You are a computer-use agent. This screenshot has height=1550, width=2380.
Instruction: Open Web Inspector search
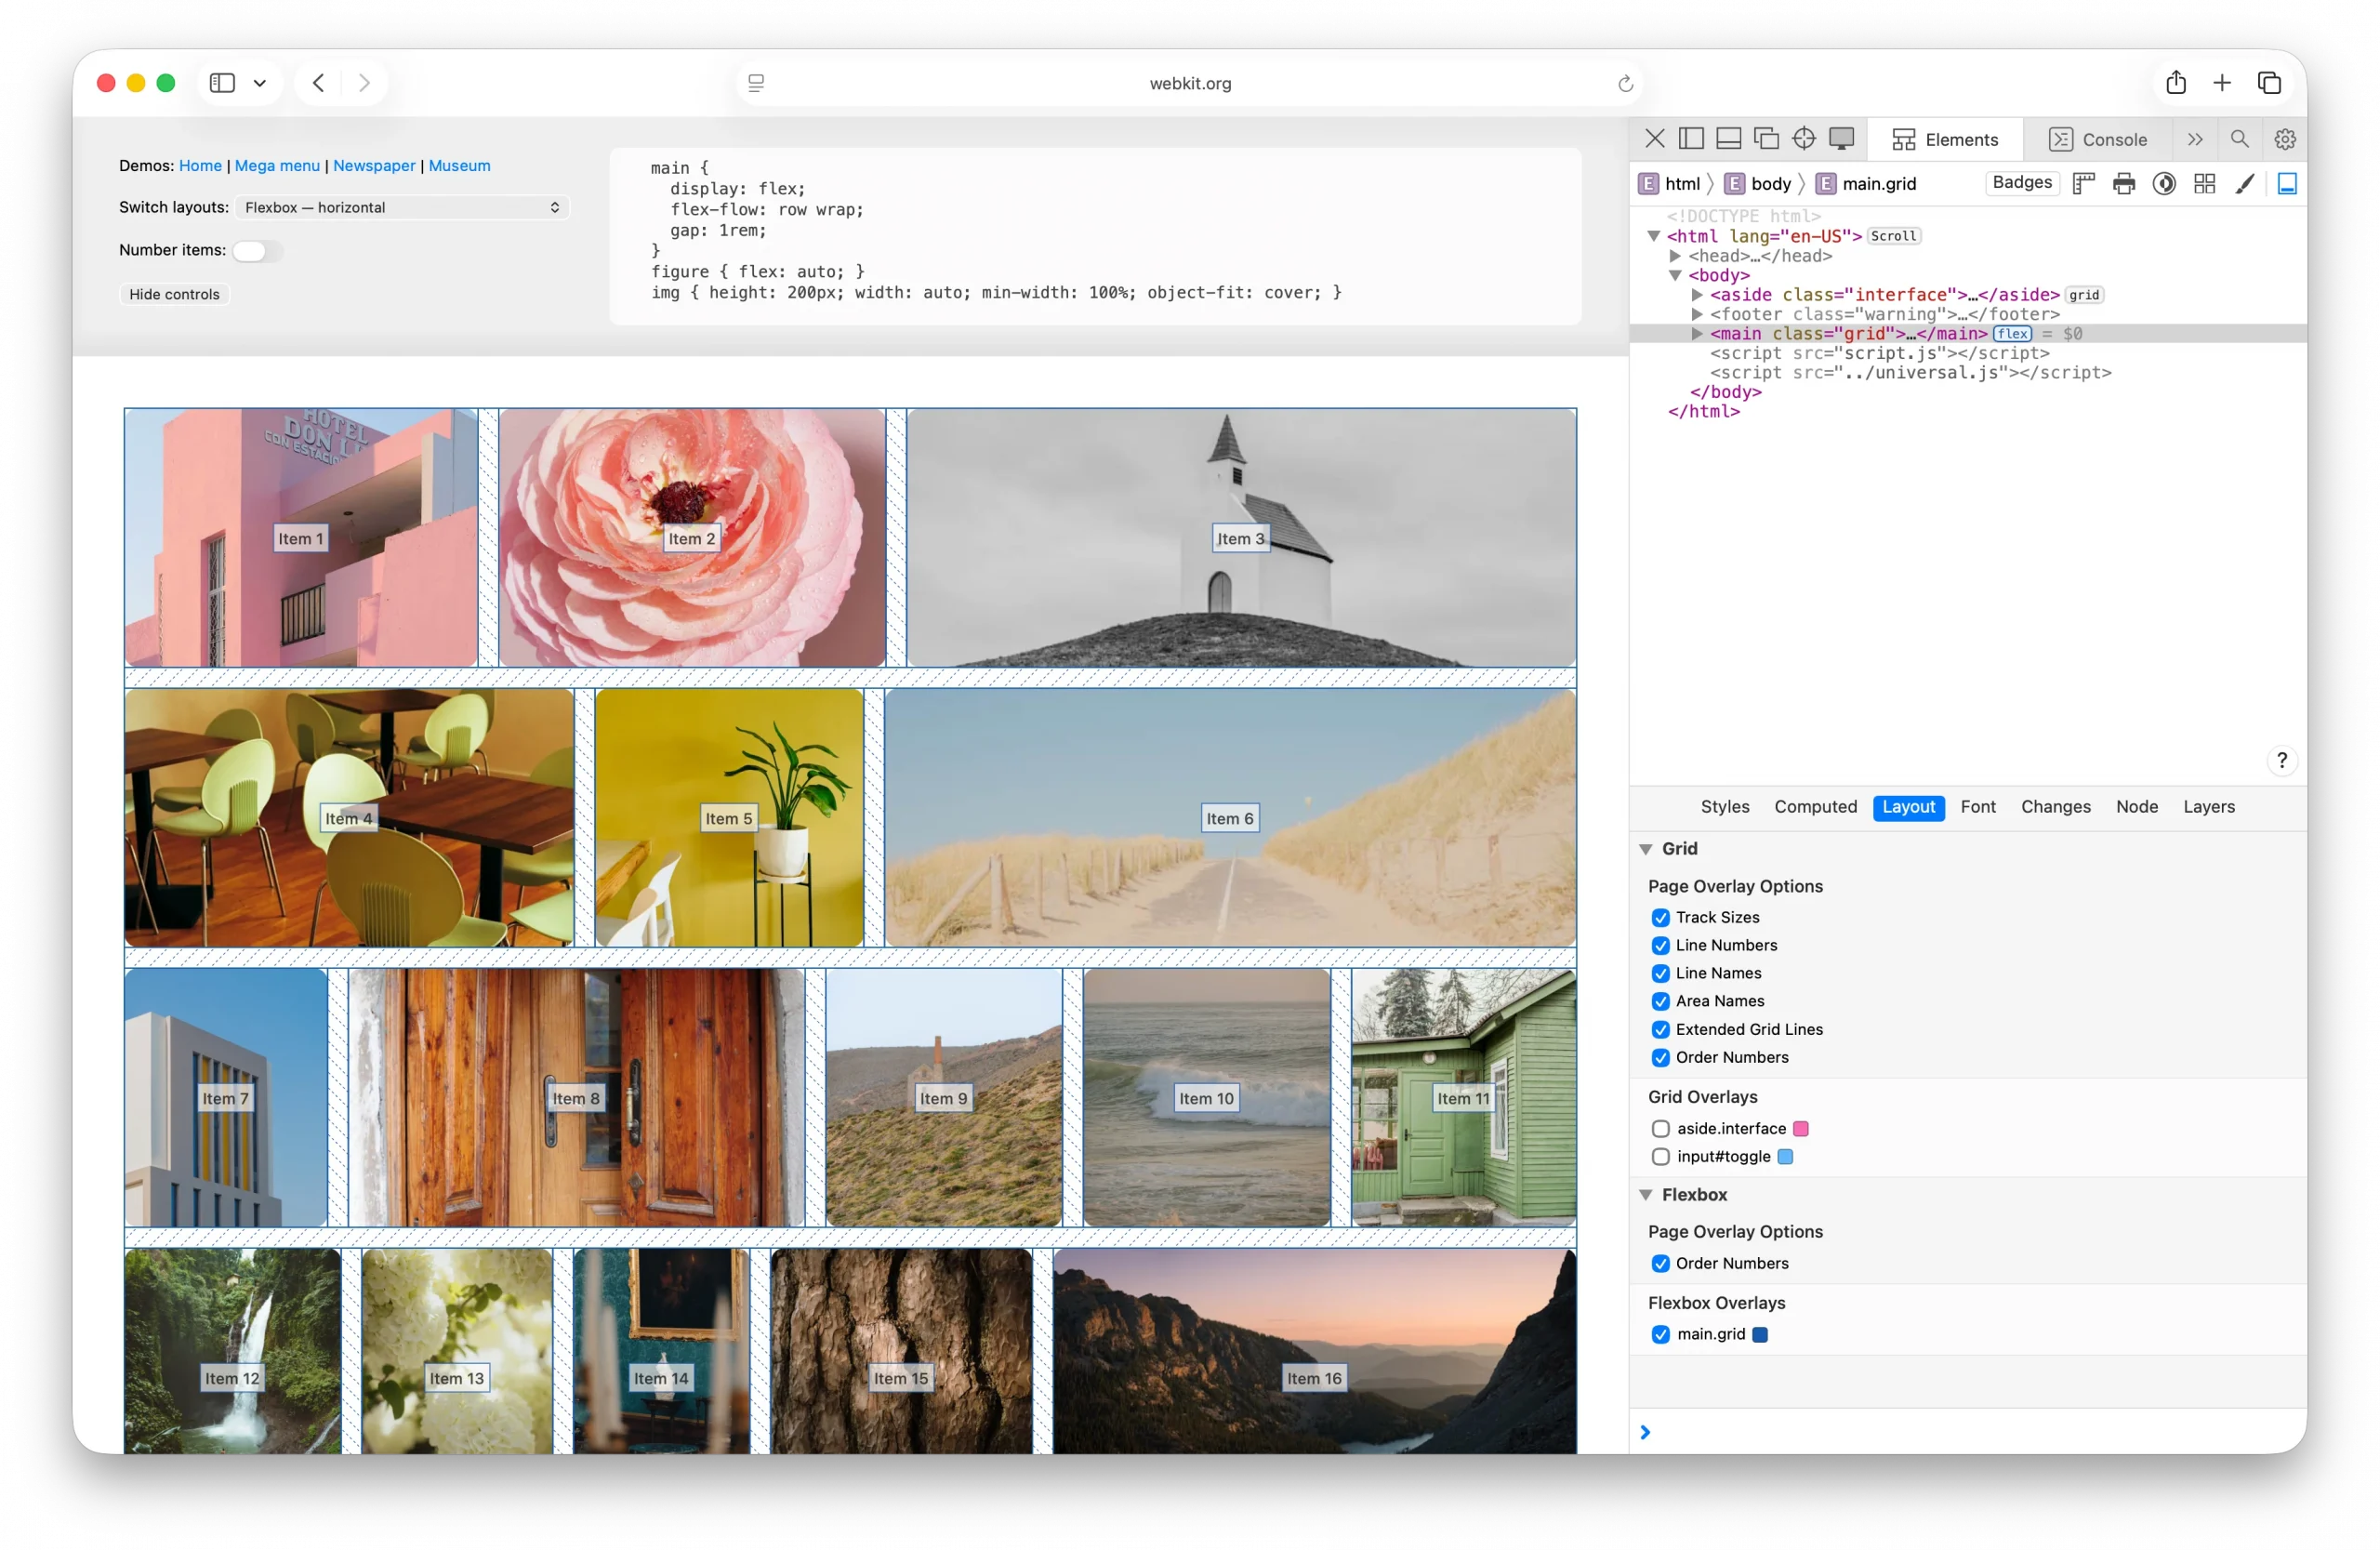tap(2240, 139)
